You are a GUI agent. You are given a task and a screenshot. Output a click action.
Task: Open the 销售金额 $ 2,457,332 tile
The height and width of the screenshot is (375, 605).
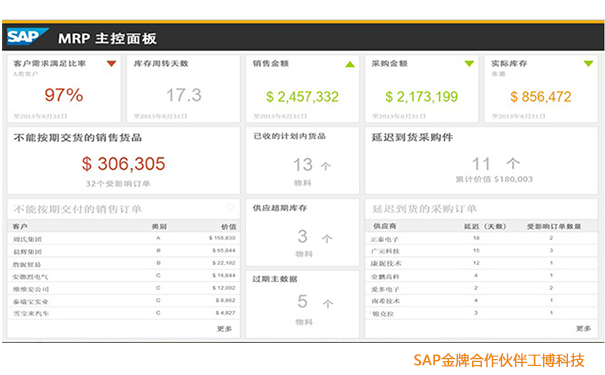(302, 89)
